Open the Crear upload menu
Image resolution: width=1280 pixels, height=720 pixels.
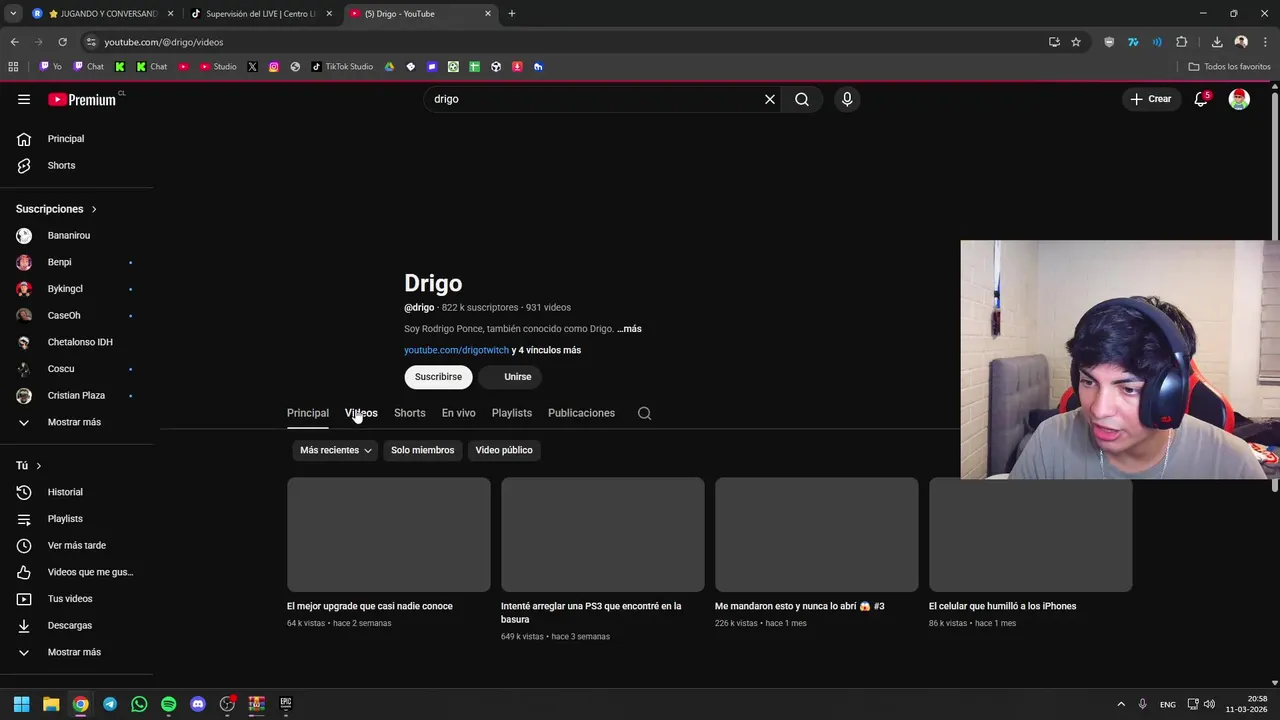(x=1151, y=99)
